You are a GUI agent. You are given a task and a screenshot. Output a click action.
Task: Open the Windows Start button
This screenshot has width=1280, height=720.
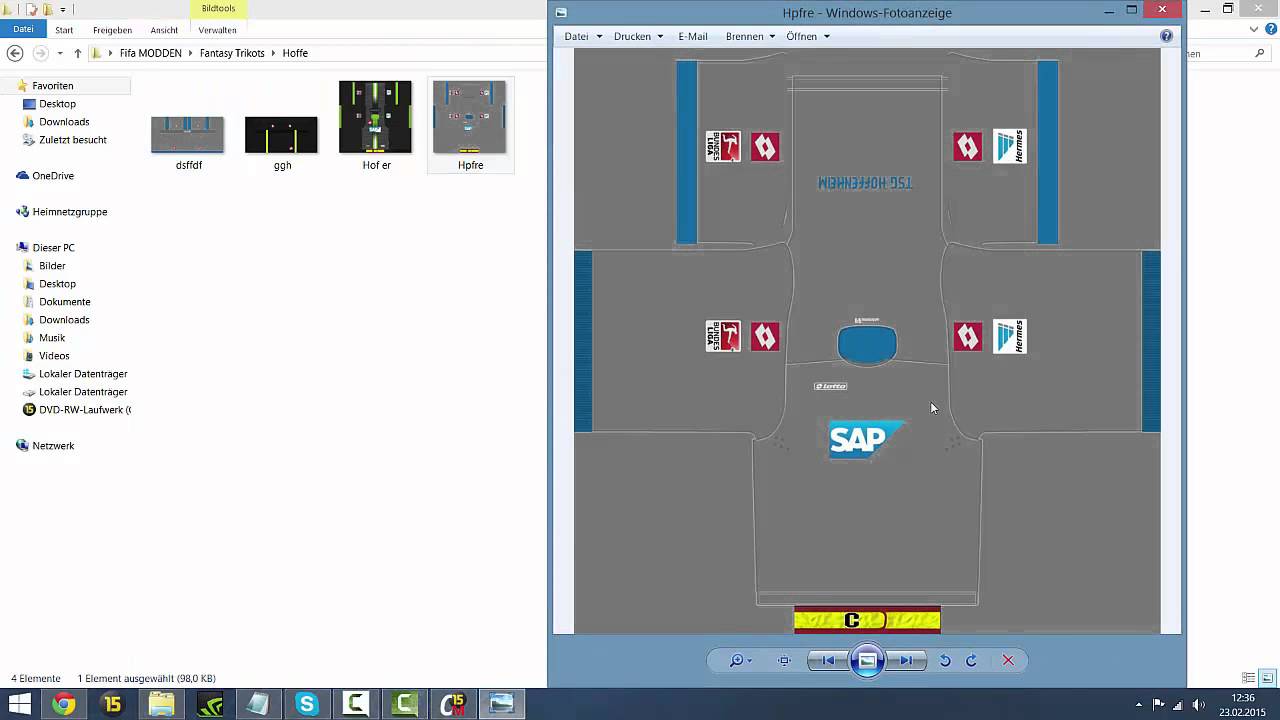(18, 704)
